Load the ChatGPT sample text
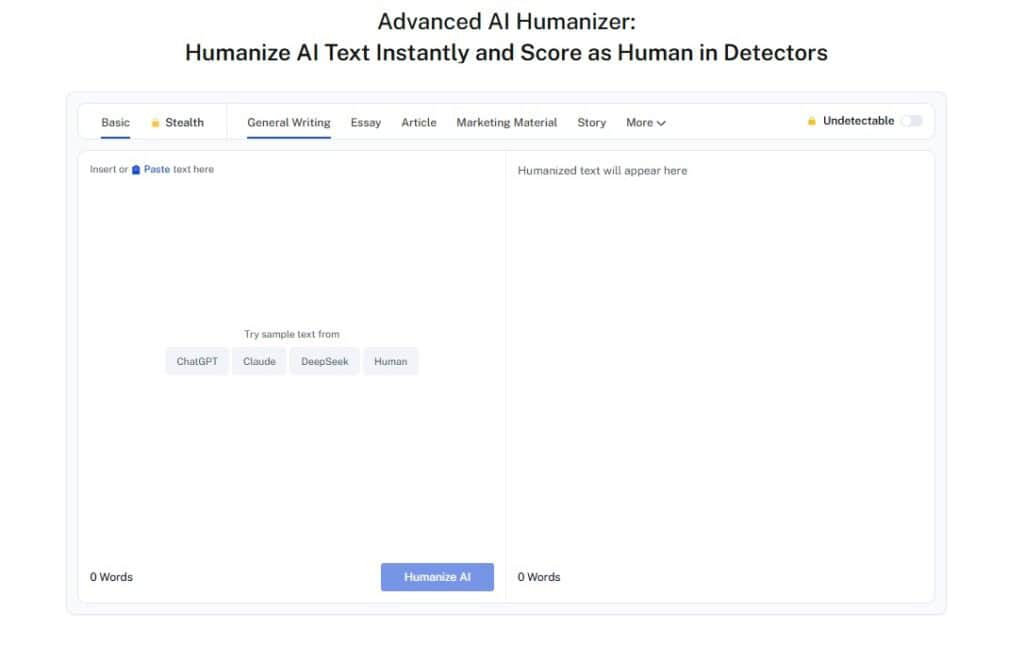The height and width of the screenshot is (646, 1024). pyautogui.click(x=197, y=361)
